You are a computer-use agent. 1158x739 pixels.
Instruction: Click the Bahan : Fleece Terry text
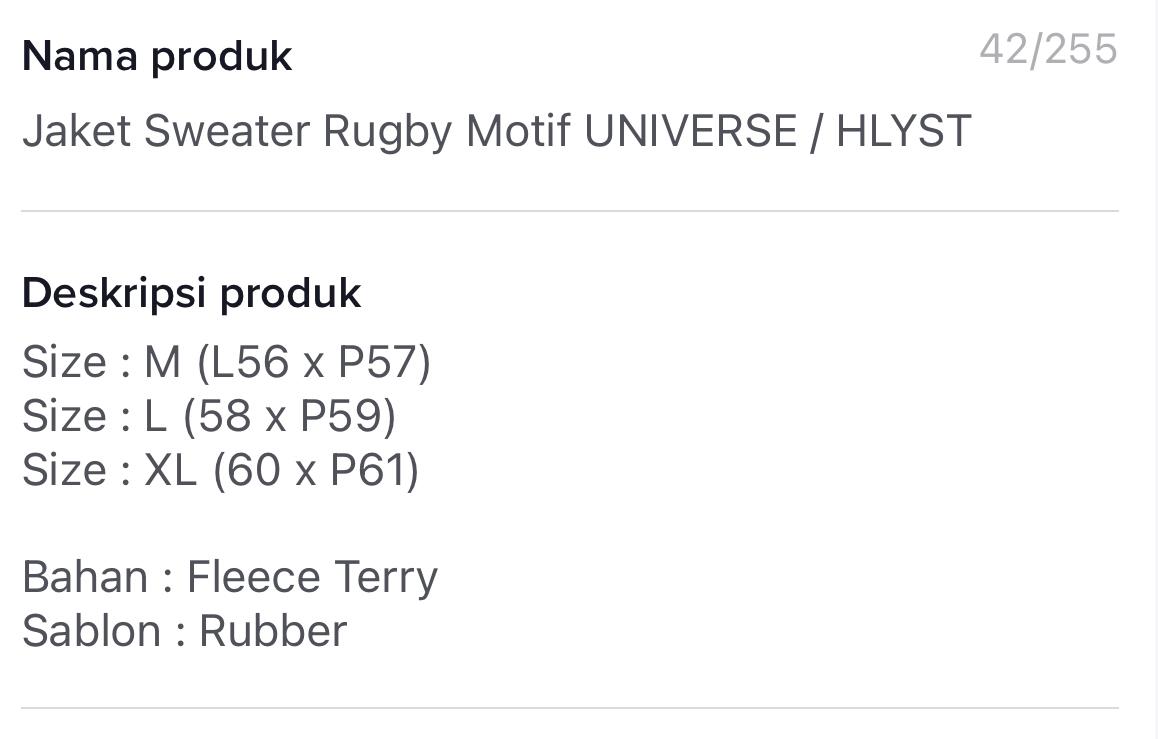point(230,576)
